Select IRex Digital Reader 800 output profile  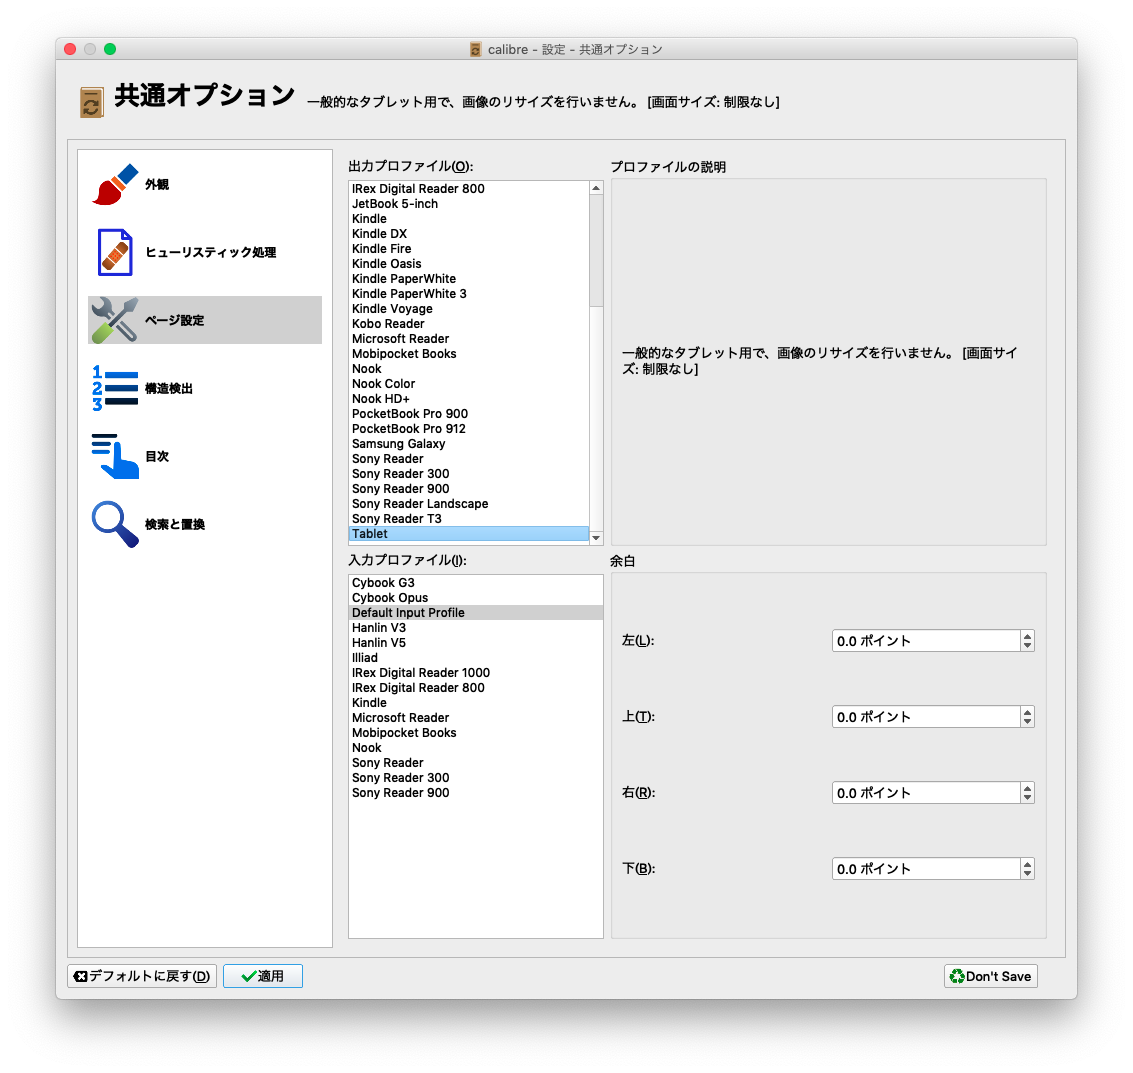(x=469, y=189)
